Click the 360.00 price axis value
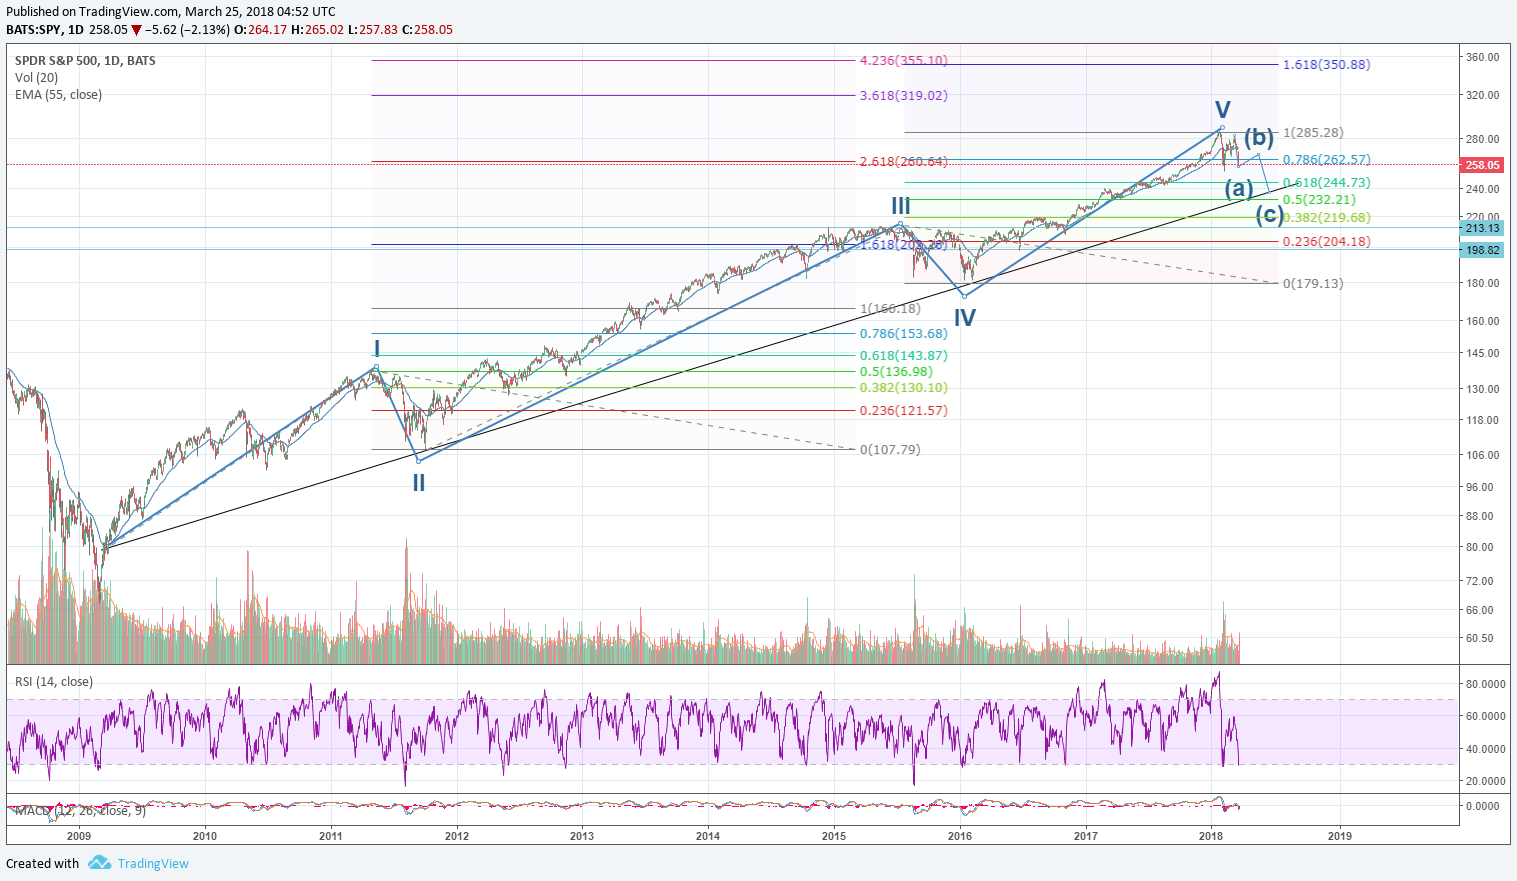The height and width of the screenshot is (881, 1517). tap(1482, 58)
